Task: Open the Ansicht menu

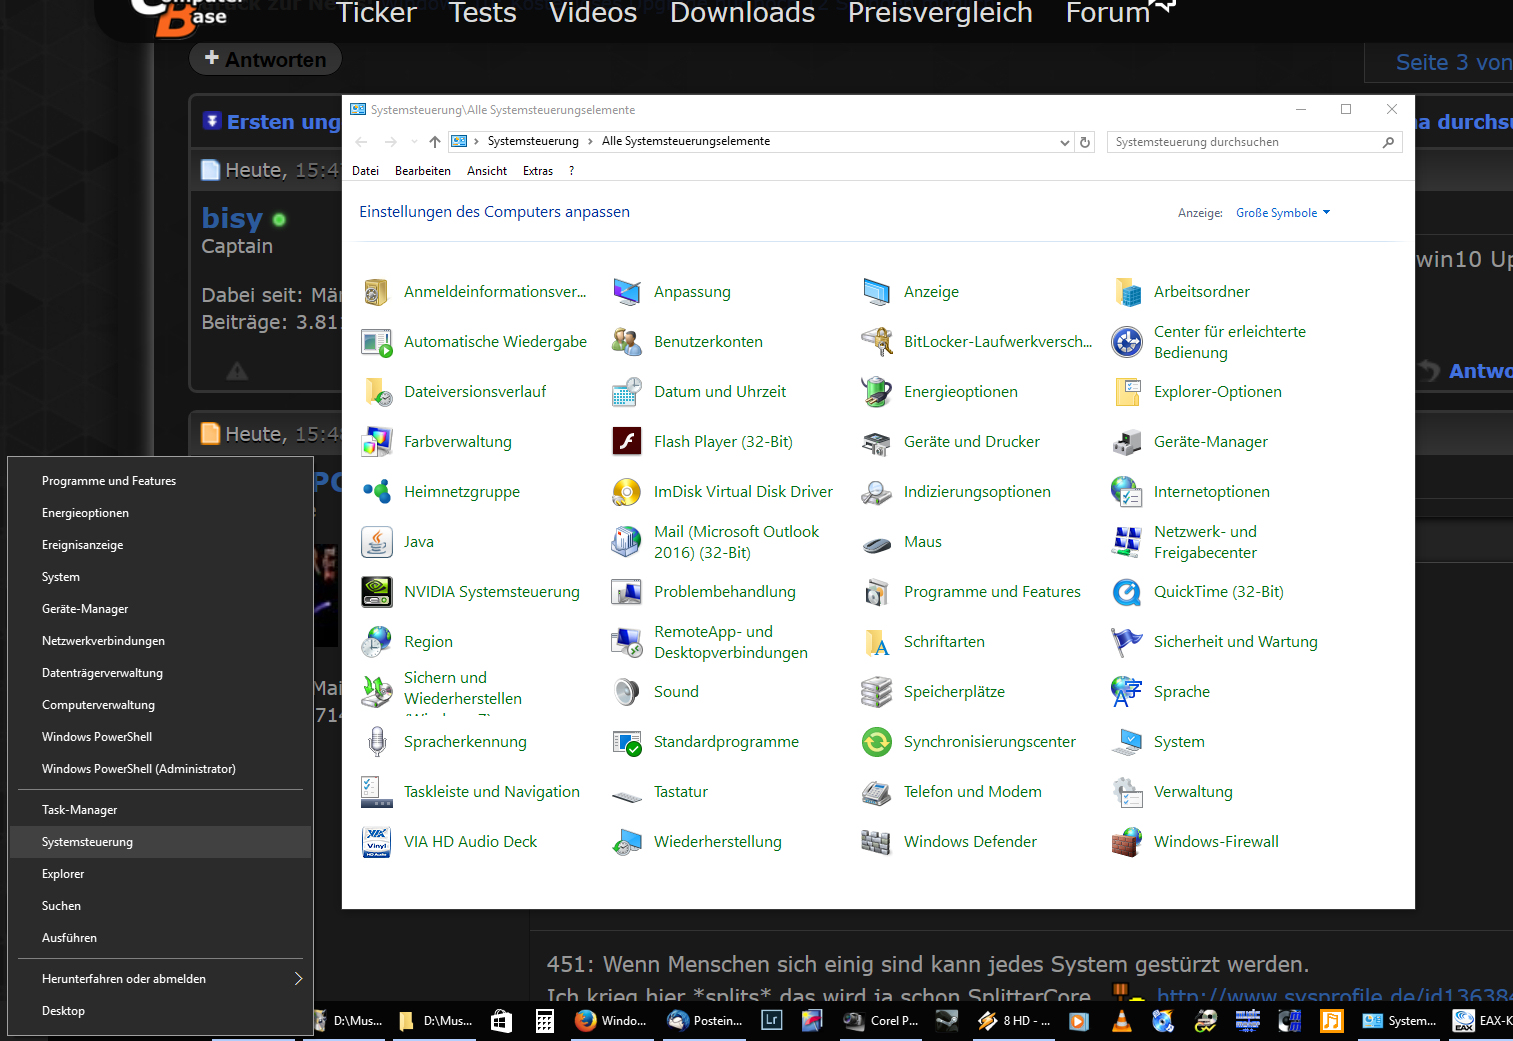Action: click(x=487, y=171)
